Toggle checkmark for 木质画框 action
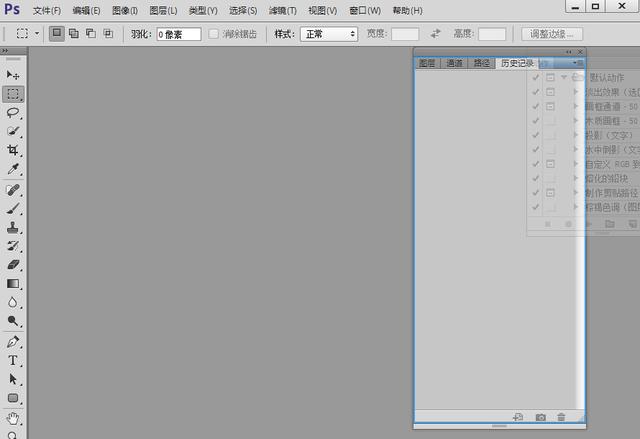 (536, 120)
